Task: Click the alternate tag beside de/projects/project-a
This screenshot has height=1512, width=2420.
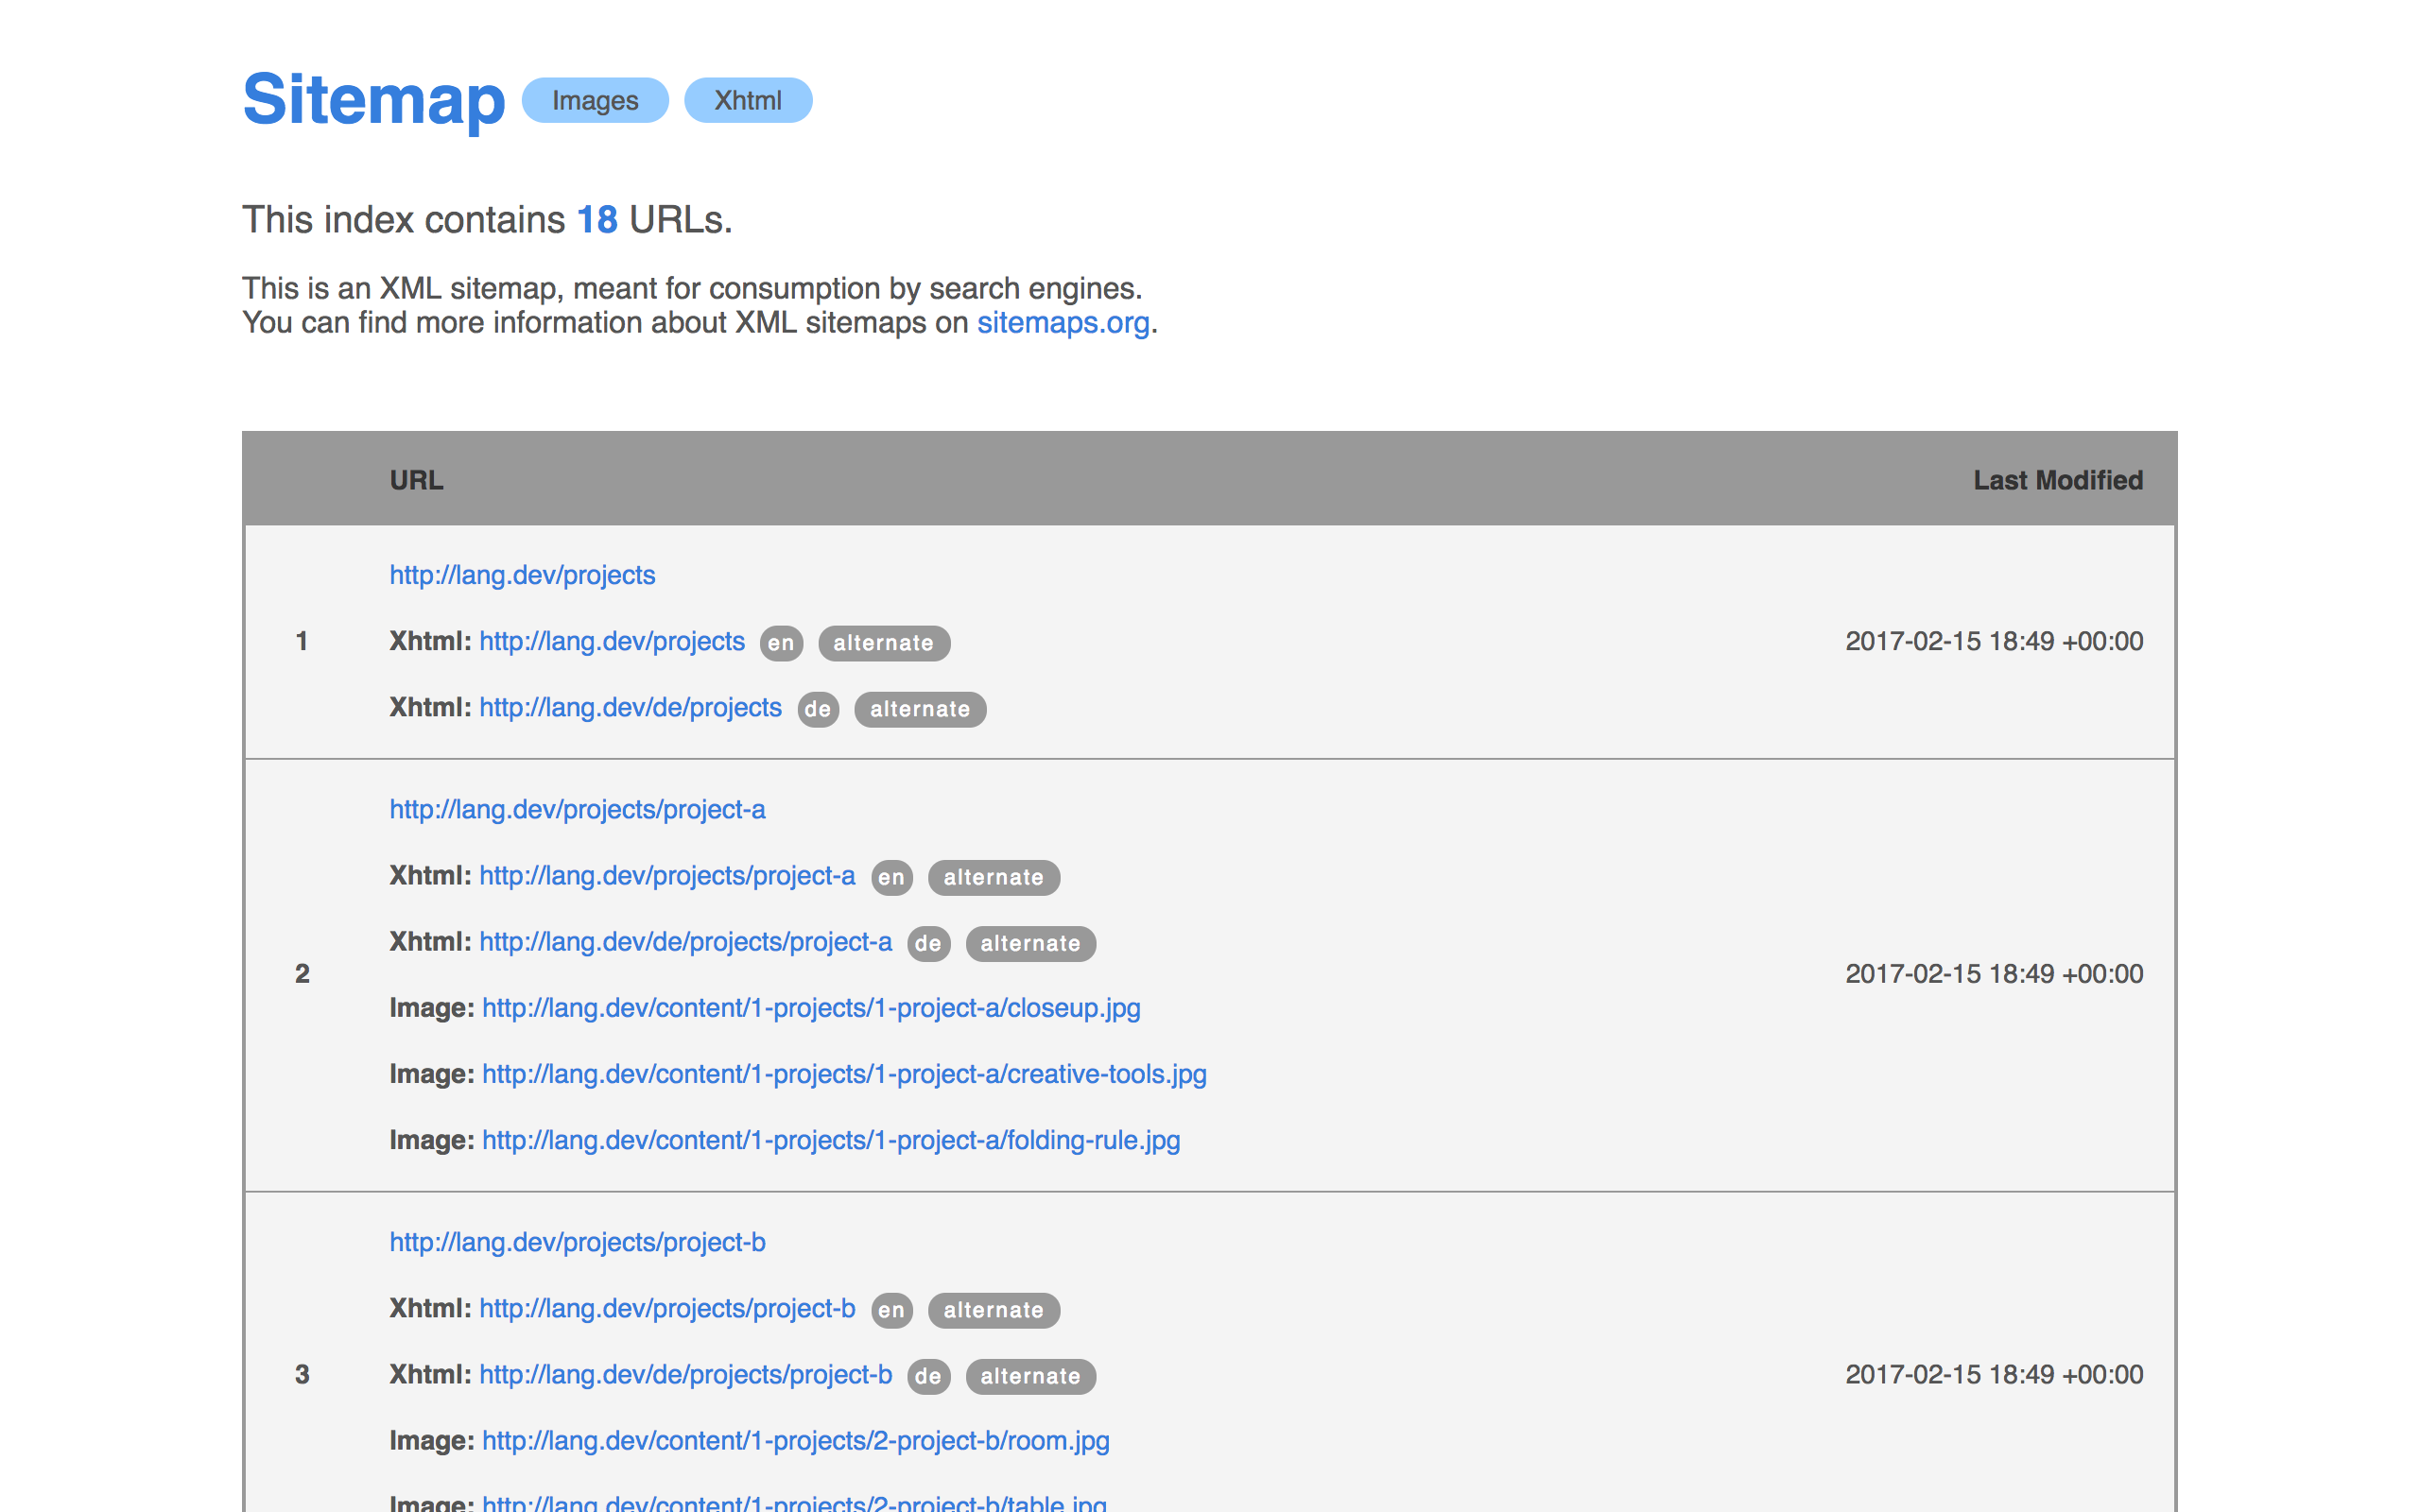Action: (x=1030, y=943)
